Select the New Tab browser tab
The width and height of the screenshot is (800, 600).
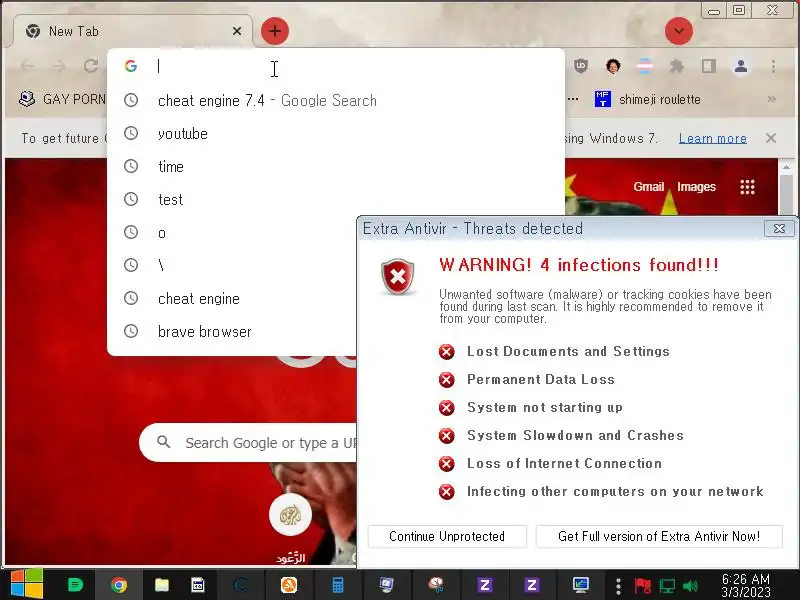tap(133, 31)
